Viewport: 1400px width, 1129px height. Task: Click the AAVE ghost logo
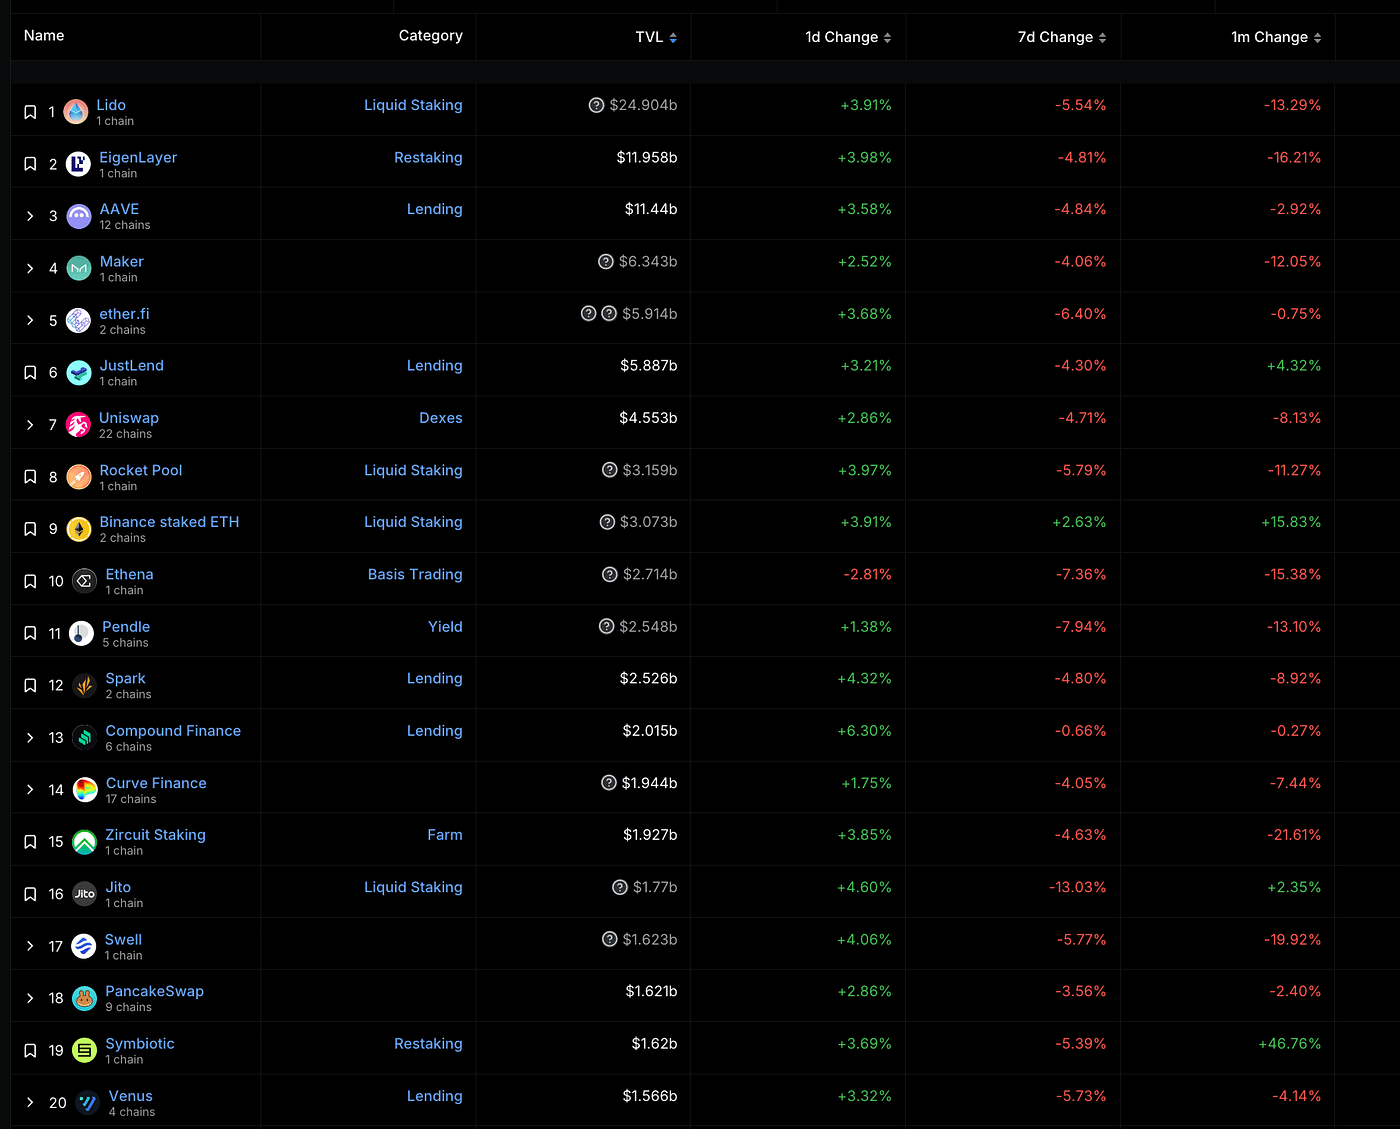[x=78, y=216]
